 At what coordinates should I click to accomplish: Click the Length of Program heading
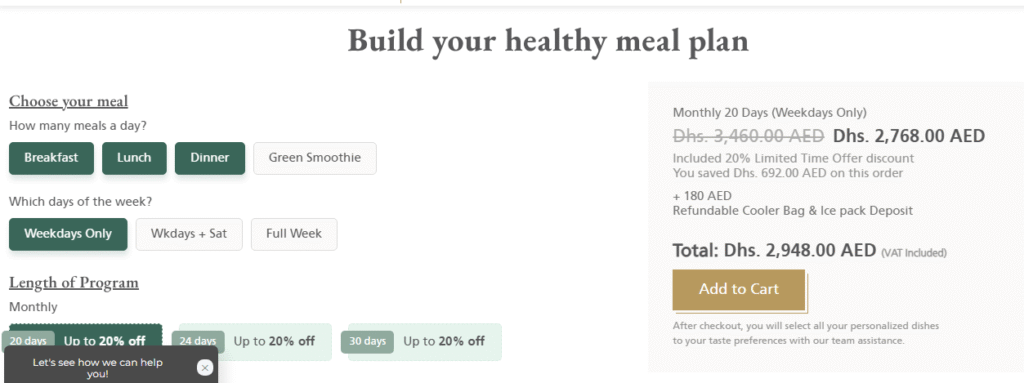pyautogui.click(x=74, y=283)
